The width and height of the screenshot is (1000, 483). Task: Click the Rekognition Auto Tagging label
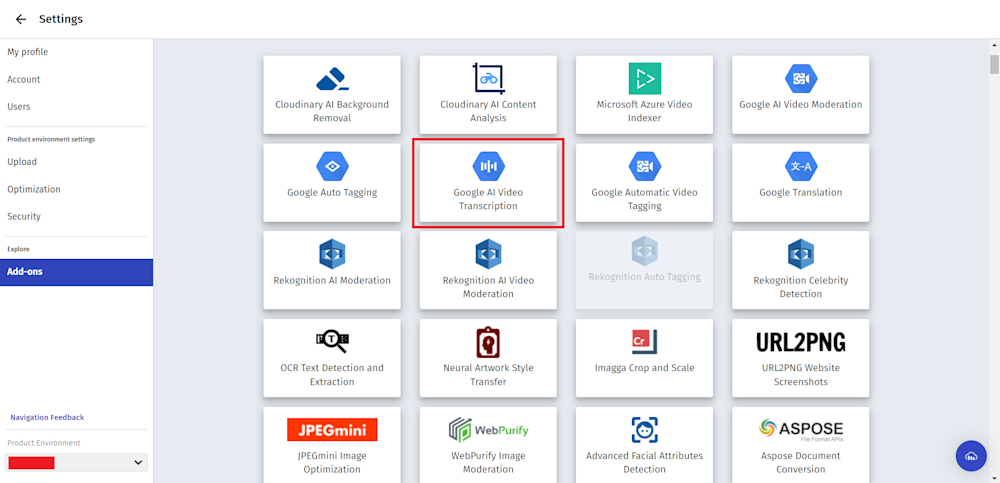[x=645, y=277]
